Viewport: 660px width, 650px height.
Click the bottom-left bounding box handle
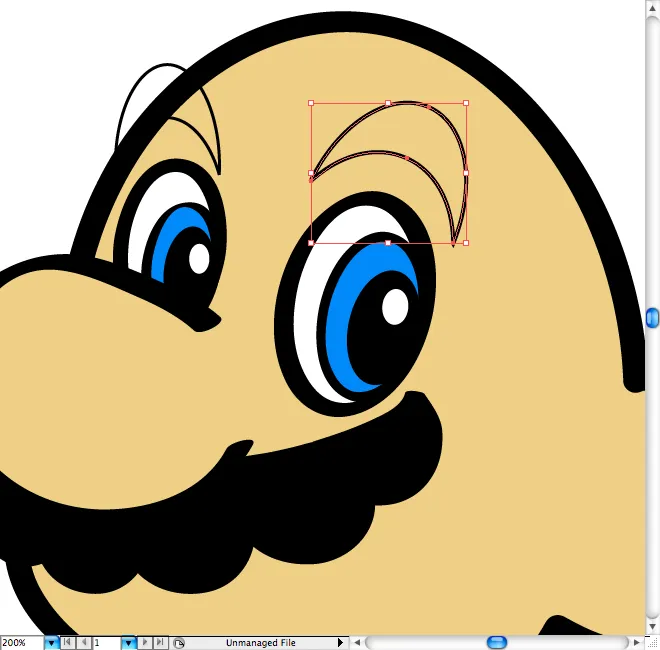tap(311, 243)
